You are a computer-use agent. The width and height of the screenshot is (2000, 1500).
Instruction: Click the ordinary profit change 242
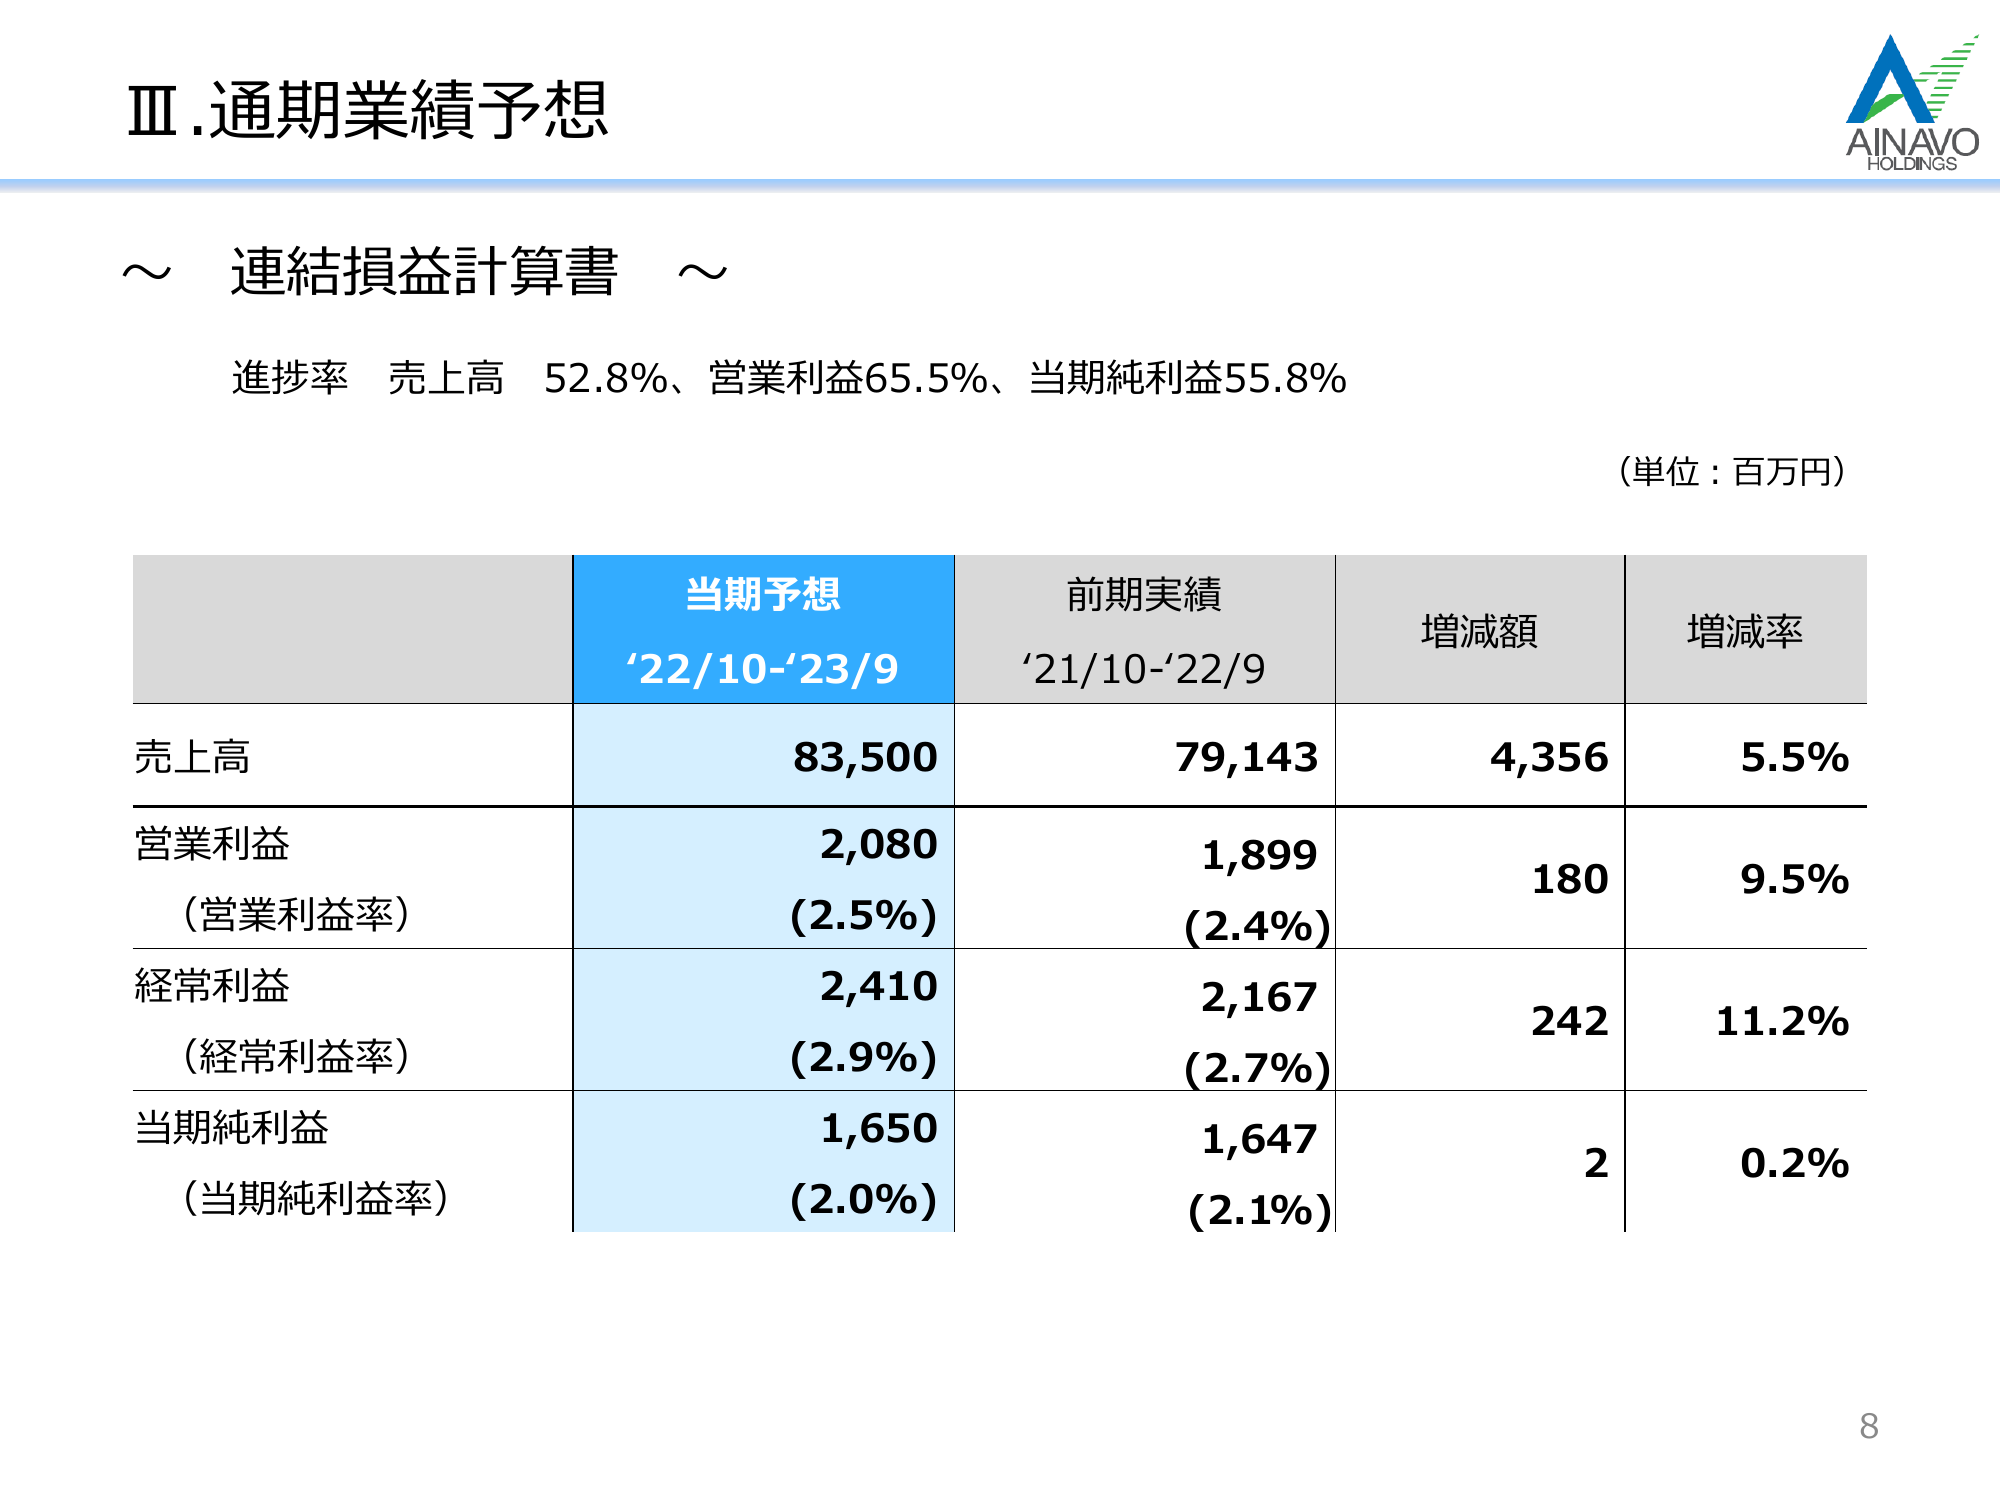coord(1570,1021)
